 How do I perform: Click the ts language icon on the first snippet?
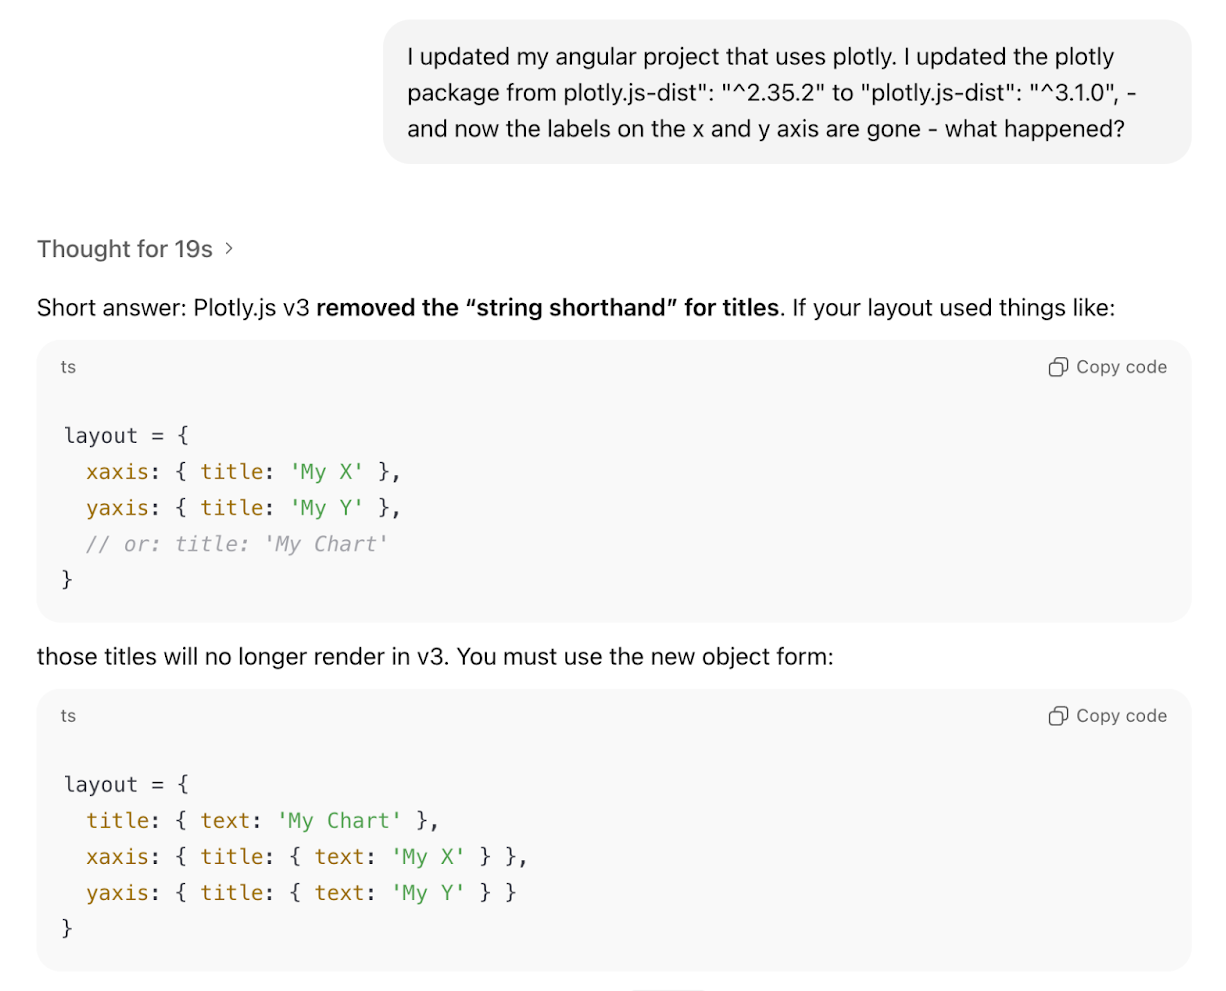click(68, 367)
